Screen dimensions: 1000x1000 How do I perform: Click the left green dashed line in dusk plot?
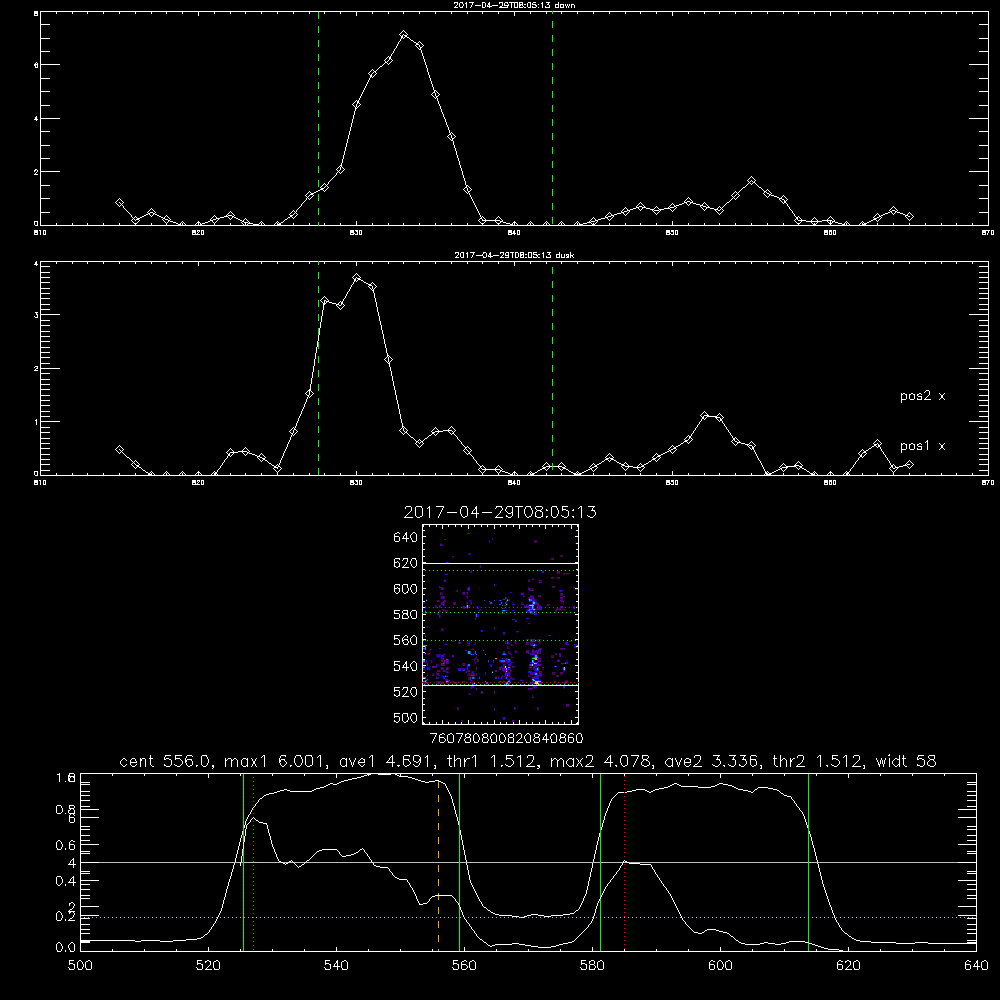(318, 370)
